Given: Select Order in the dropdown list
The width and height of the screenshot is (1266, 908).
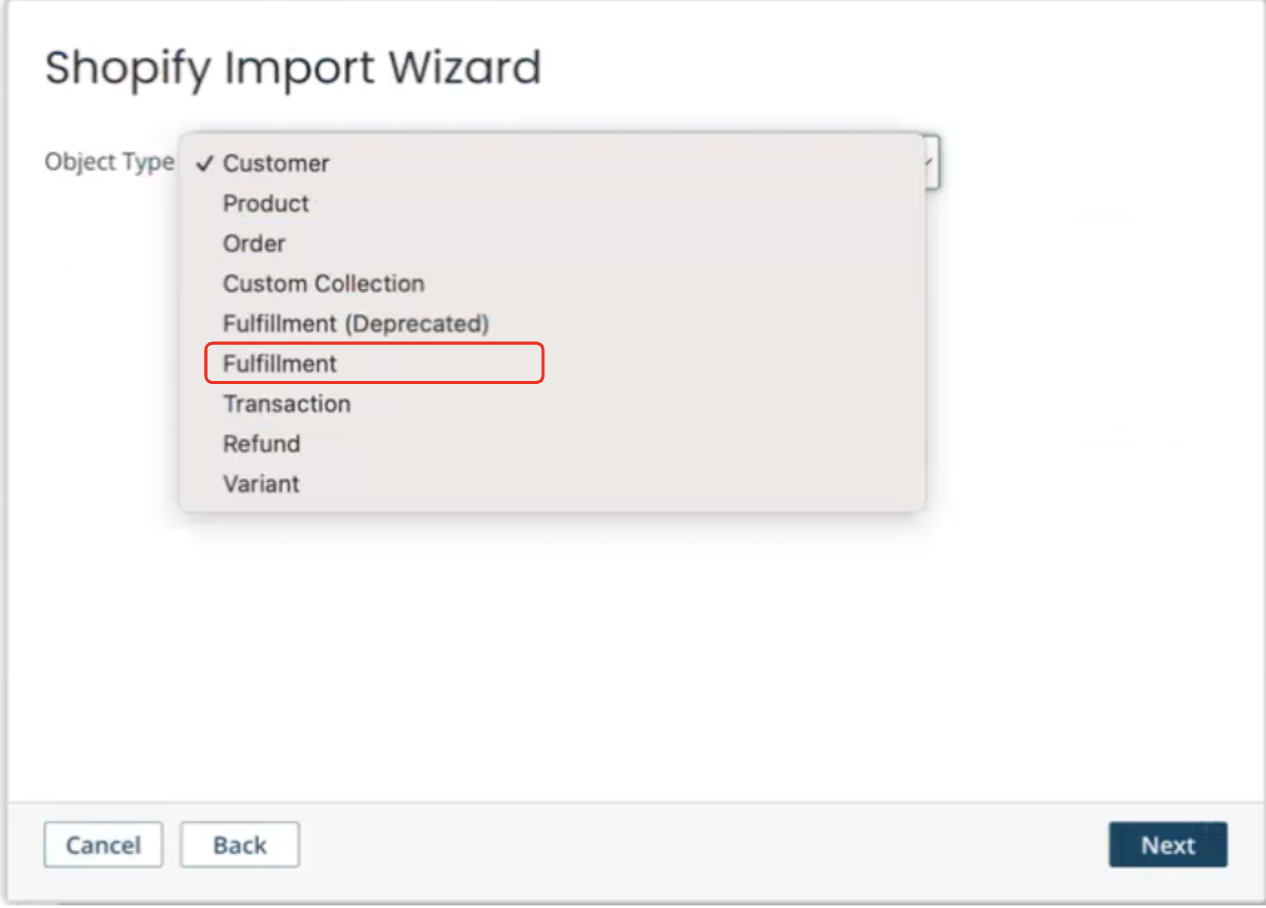Looking at the screenshot, I should coord(552,243).
